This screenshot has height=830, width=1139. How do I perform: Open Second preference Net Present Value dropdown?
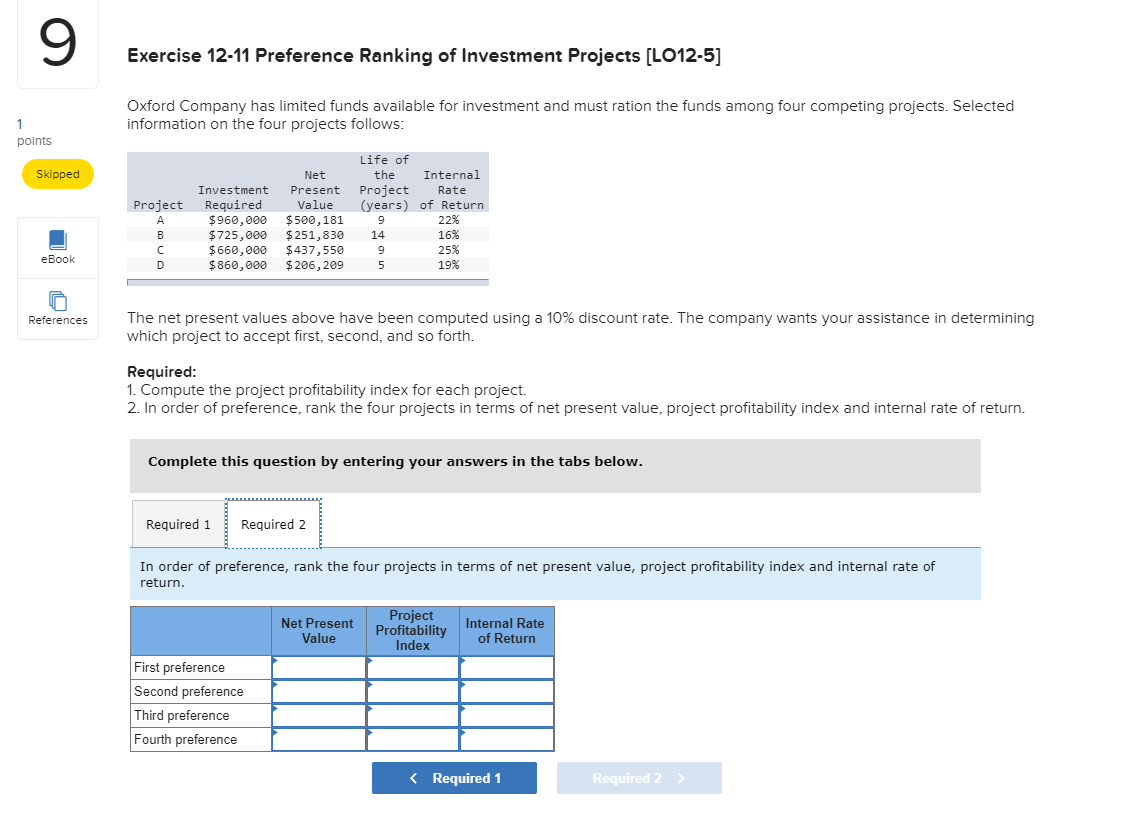[x=318, y=691]
